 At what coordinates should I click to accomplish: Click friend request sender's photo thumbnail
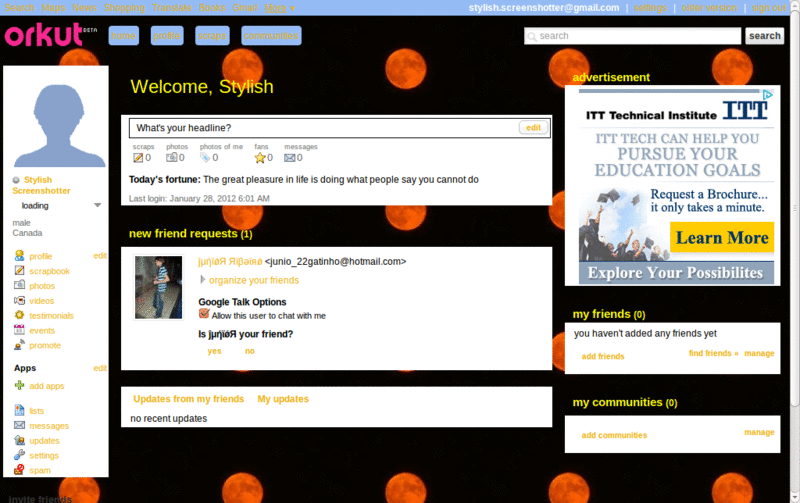point(158,287)
